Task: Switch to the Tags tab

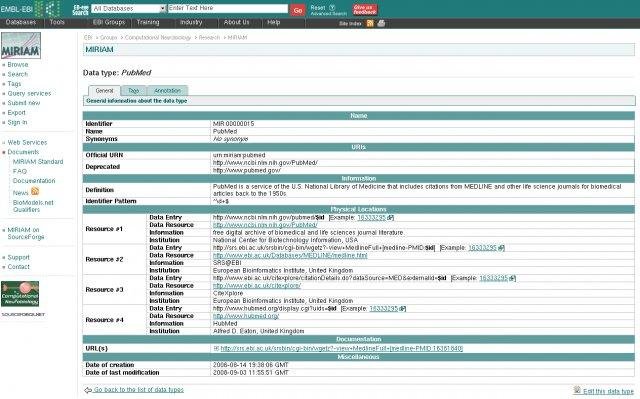Action: click(x=134, y=91)
